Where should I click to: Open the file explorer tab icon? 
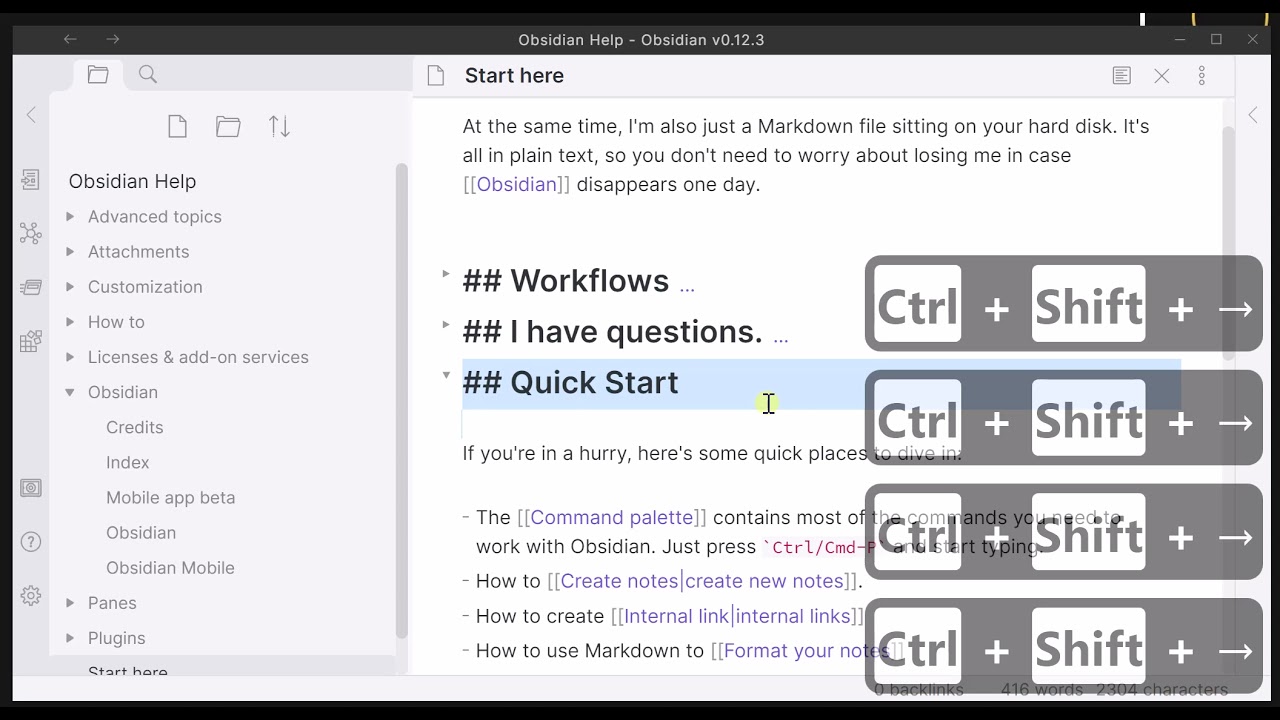98,75
